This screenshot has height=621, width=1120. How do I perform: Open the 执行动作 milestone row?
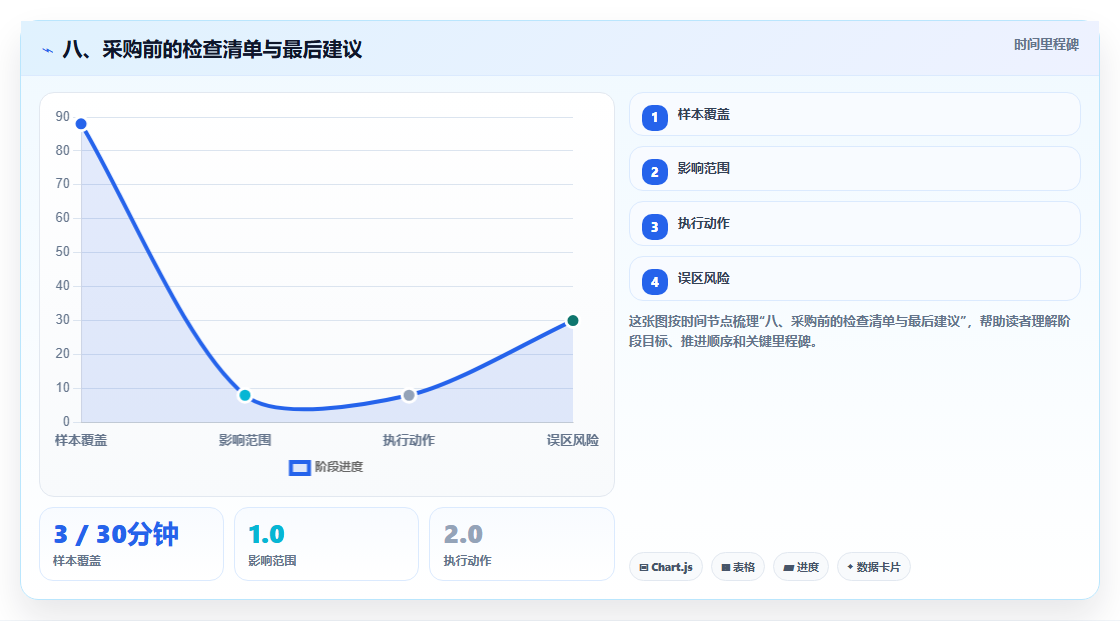click(x=854, y=224)
